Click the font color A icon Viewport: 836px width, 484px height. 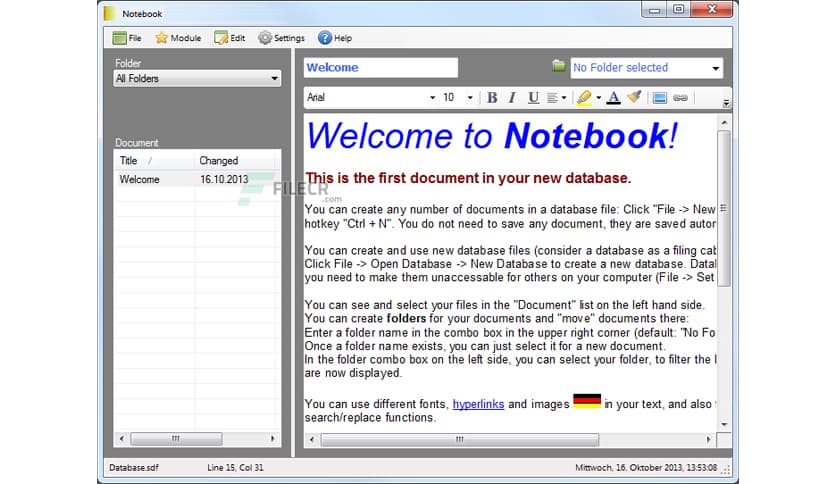tap(614, 98)
